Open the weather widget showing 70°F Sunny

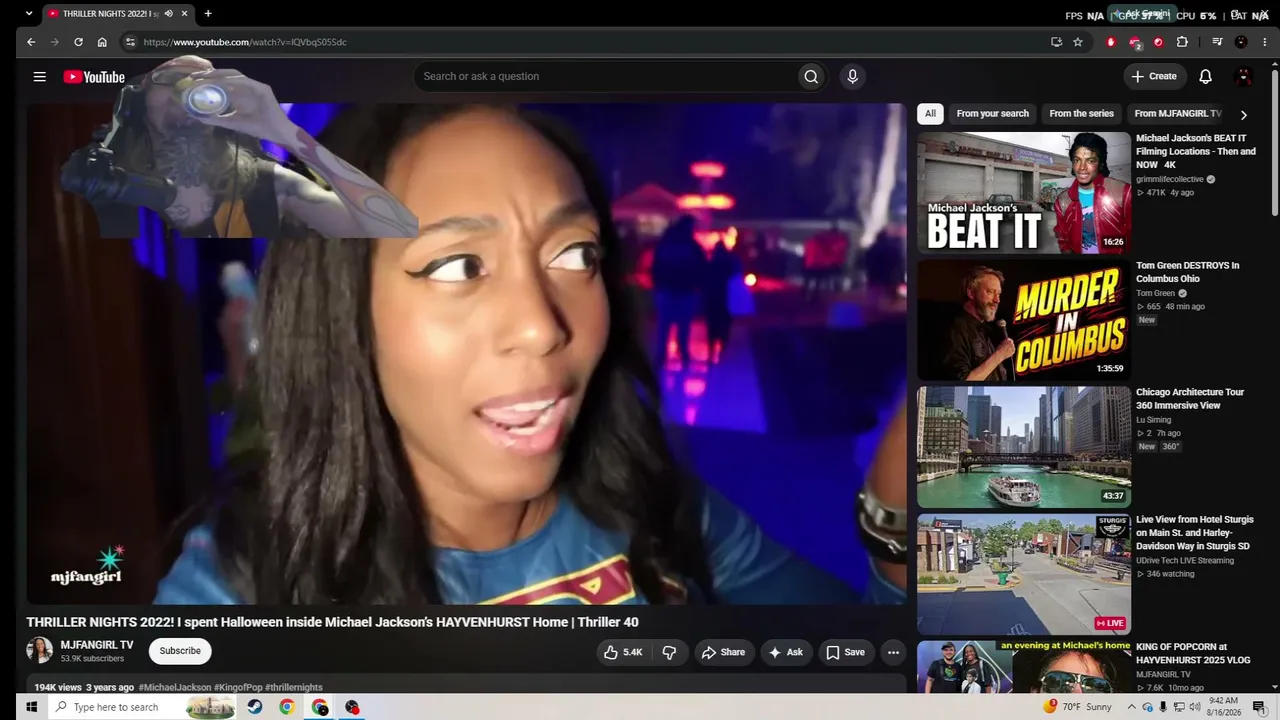coord(1077,707)
